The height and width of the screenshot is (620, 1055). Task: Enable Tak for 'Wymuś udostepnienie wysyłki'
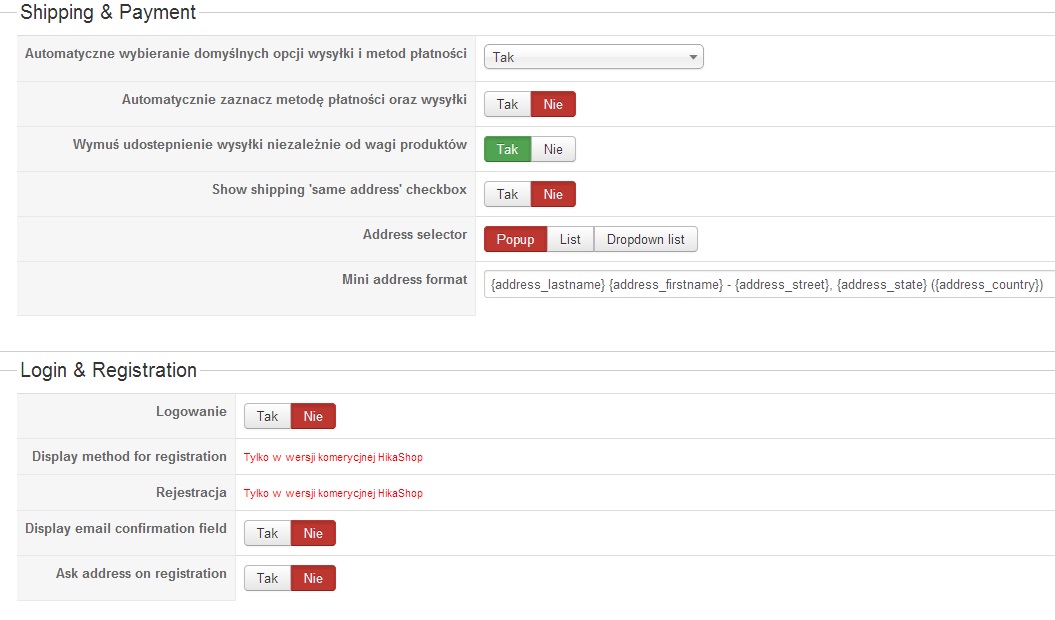tap(507, 150)
